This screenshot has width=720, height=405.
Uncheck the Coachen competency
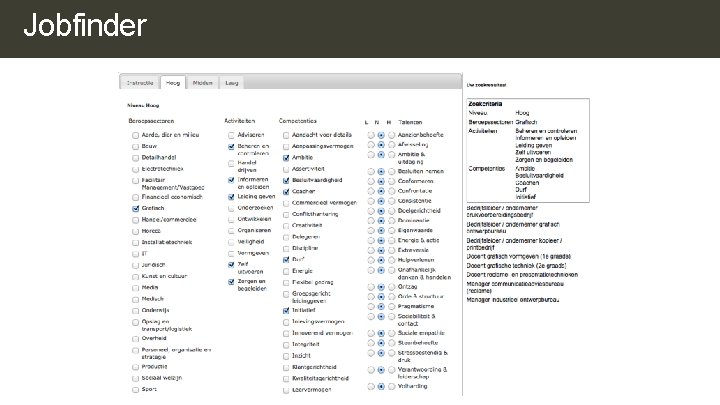[x=286, y=192]
